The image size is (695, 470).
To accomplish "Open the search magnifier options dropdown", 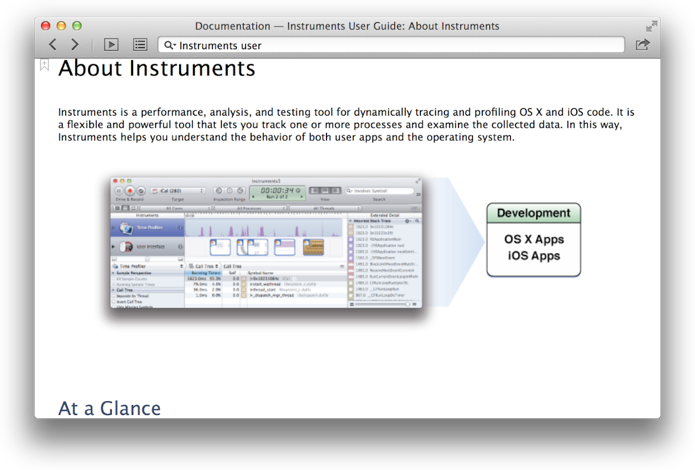I will pyautogui.click(x=170, y=45).
